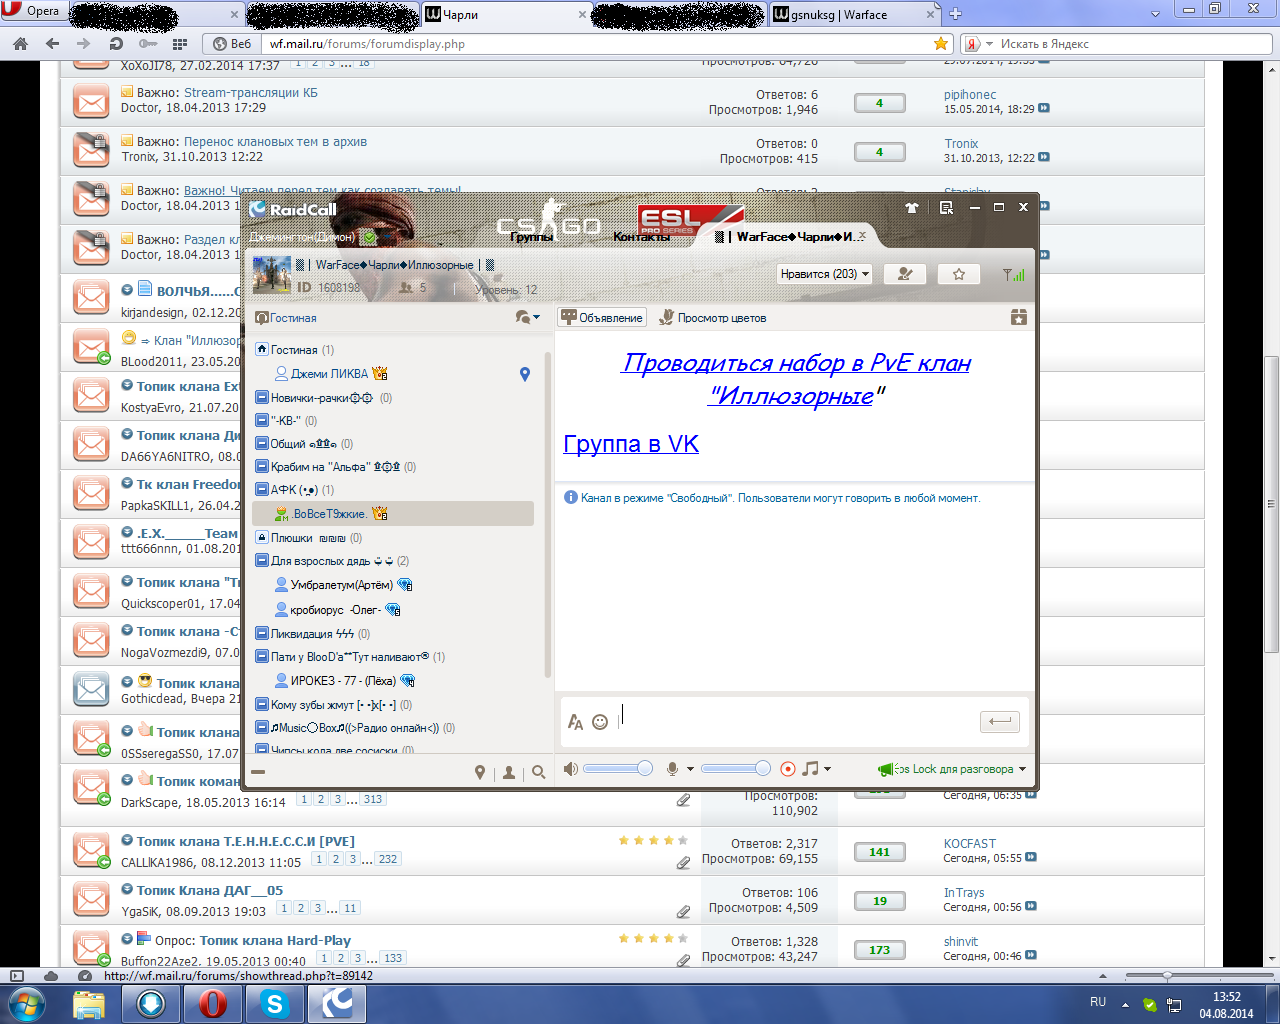Open the Opera menu button

pos(33,11)
